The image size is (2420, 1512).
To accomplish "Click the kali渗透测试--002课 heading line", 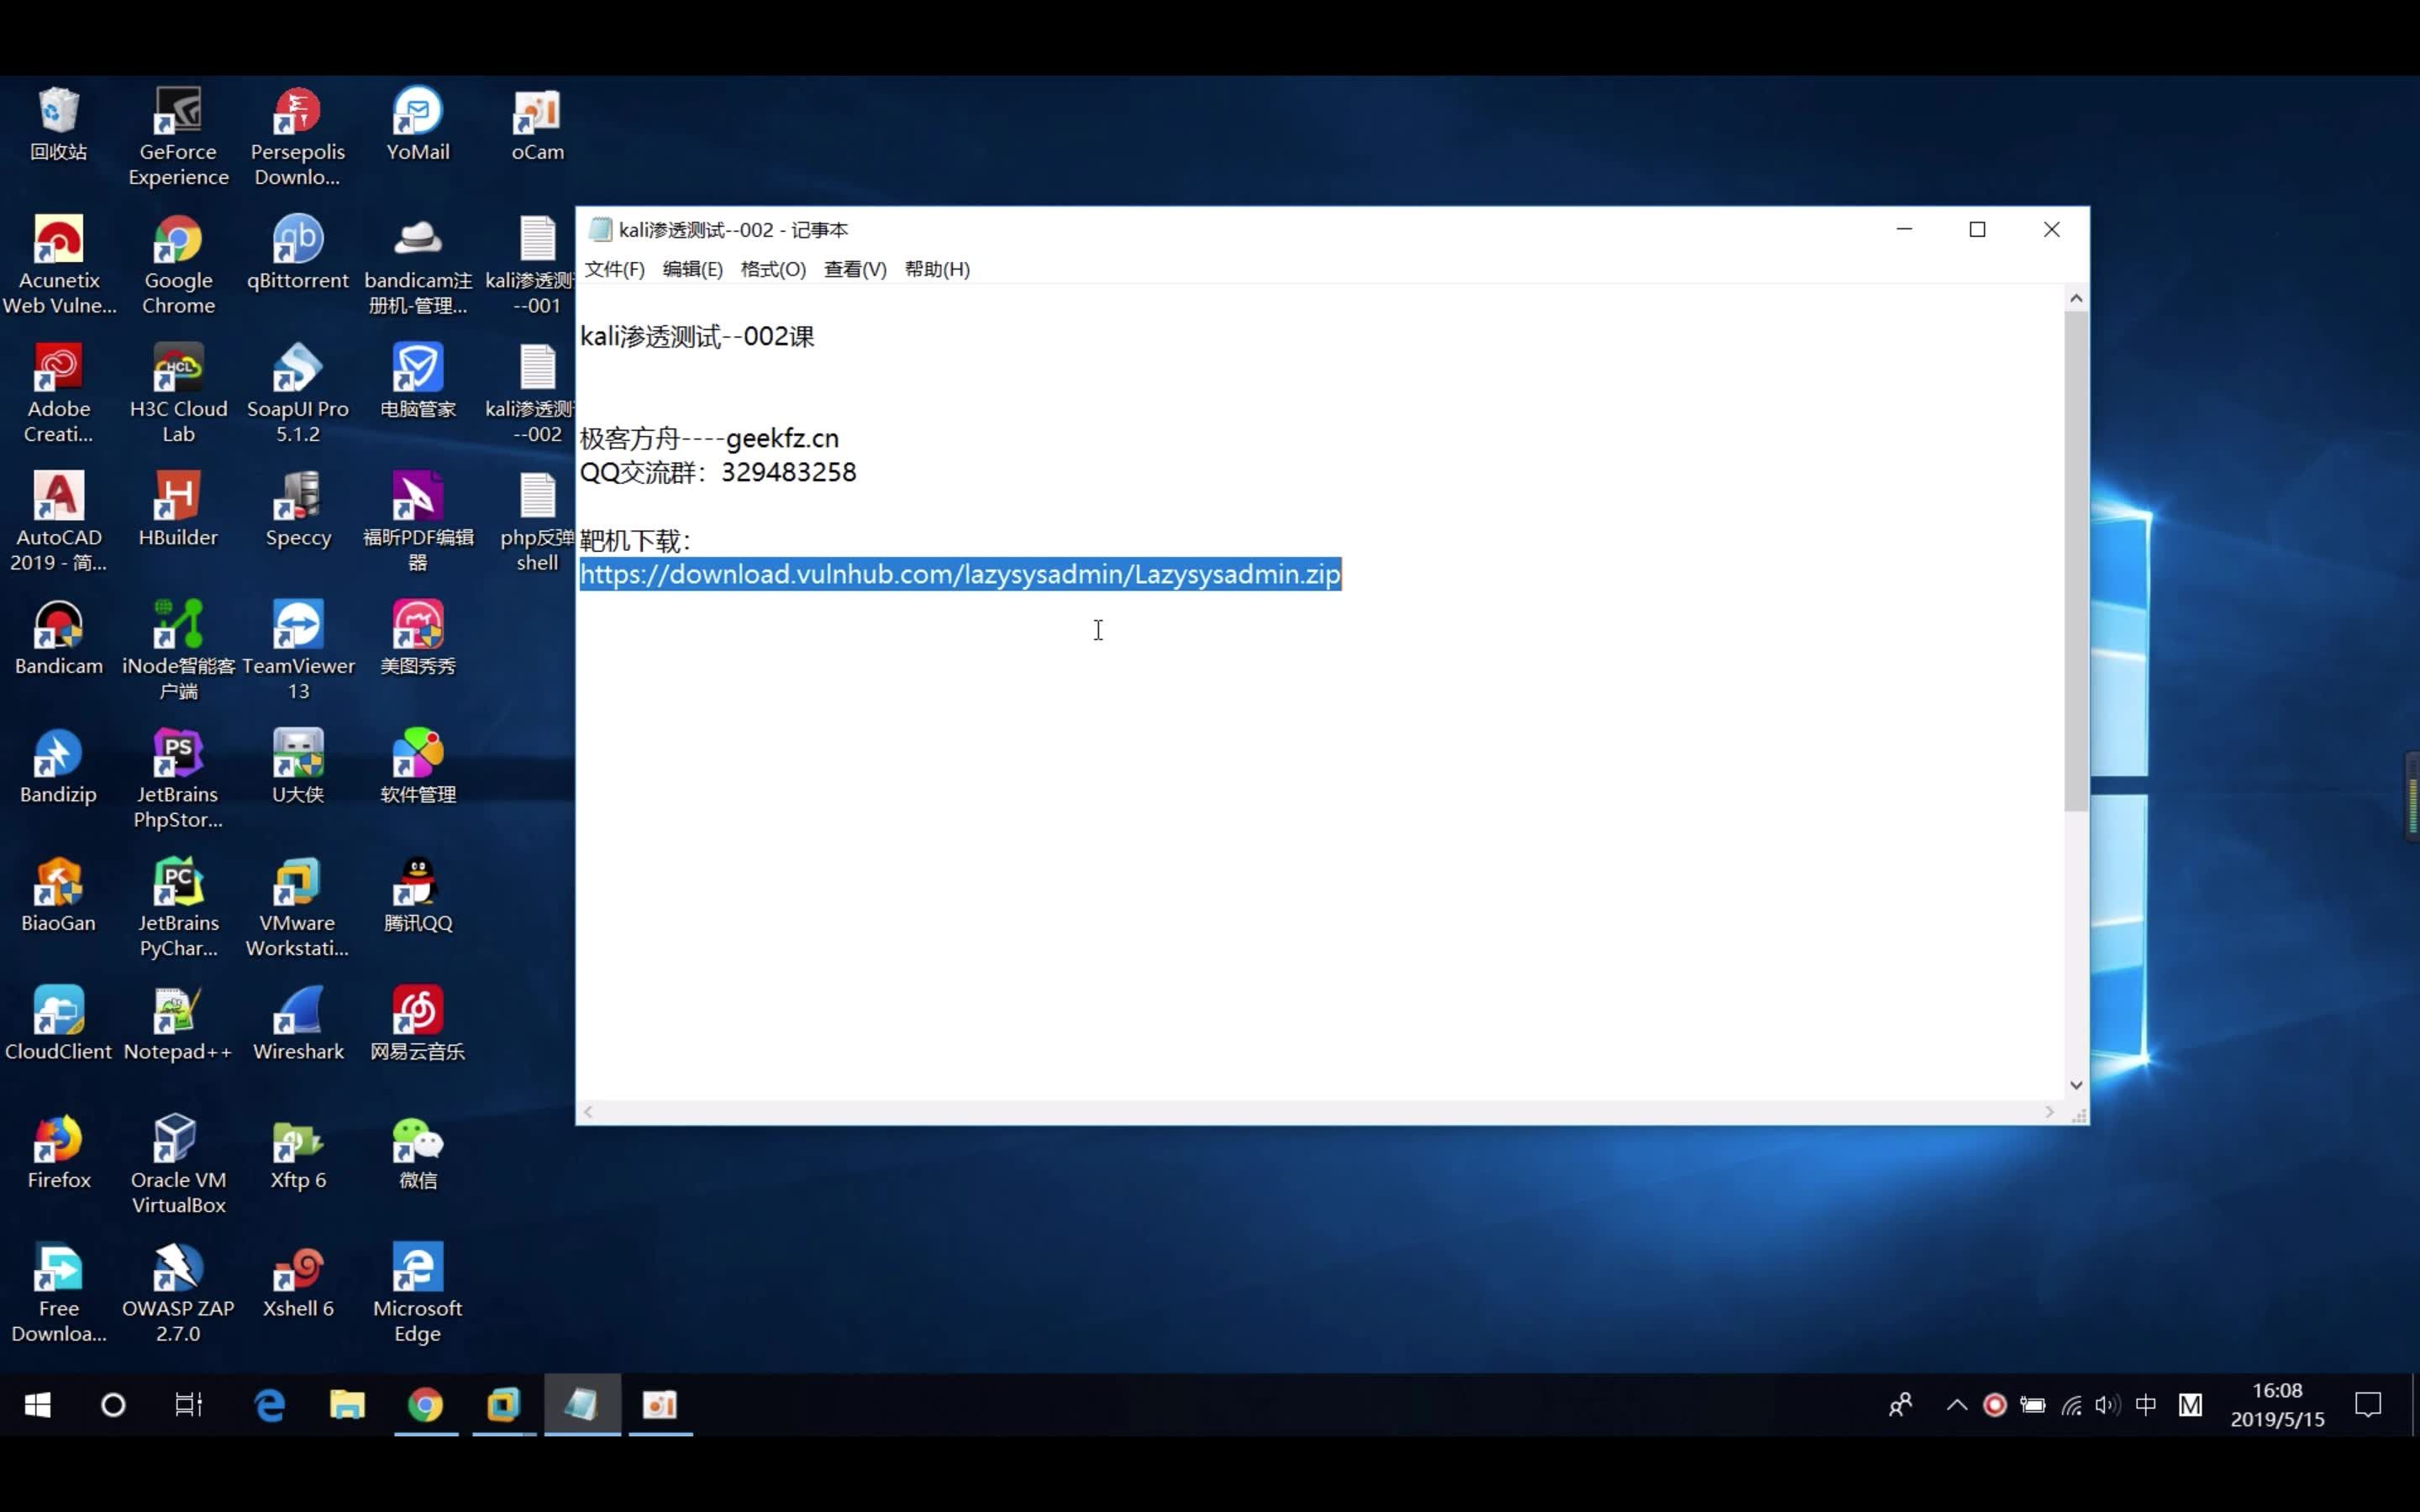I will coord(697,336).
